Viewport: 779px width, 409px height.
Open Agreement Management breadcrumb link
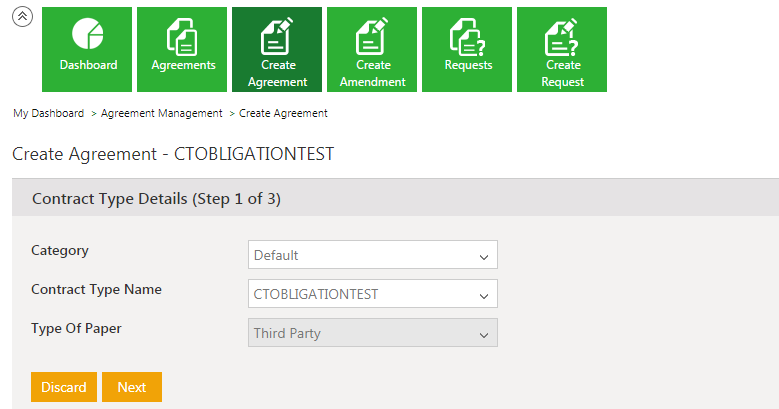(x=161, y=113)
